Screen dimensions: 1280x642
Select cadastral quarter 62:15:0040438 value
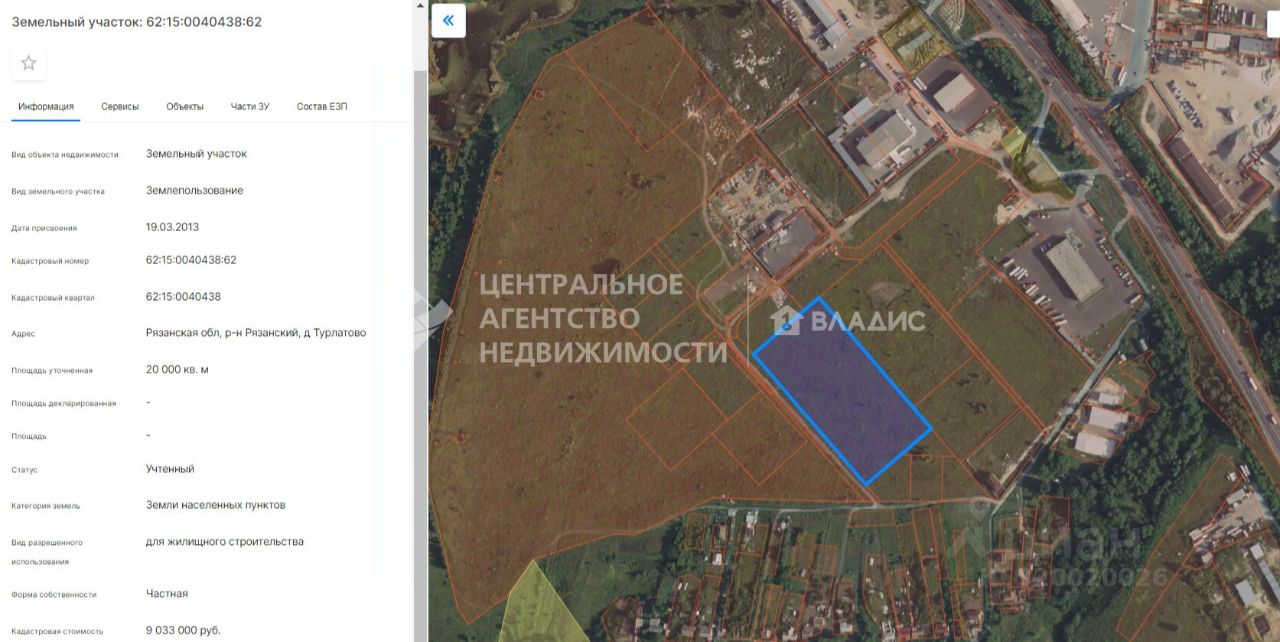[183, 297]
